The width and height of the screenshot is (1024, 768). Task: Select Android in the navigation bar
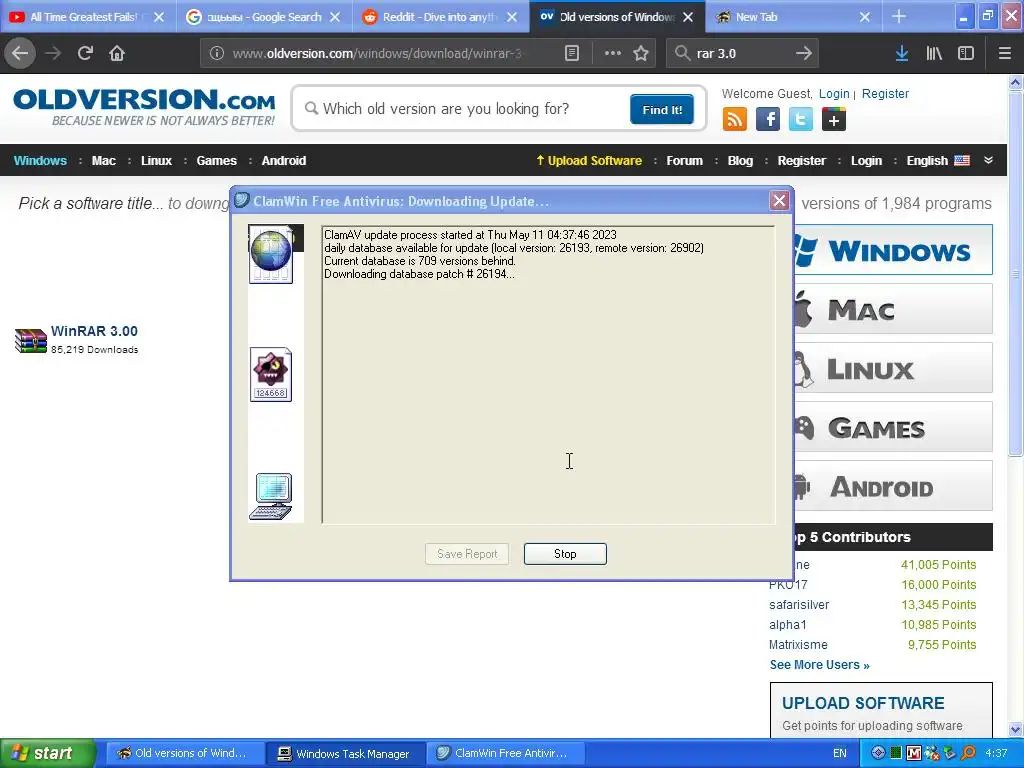coord(283,161)
